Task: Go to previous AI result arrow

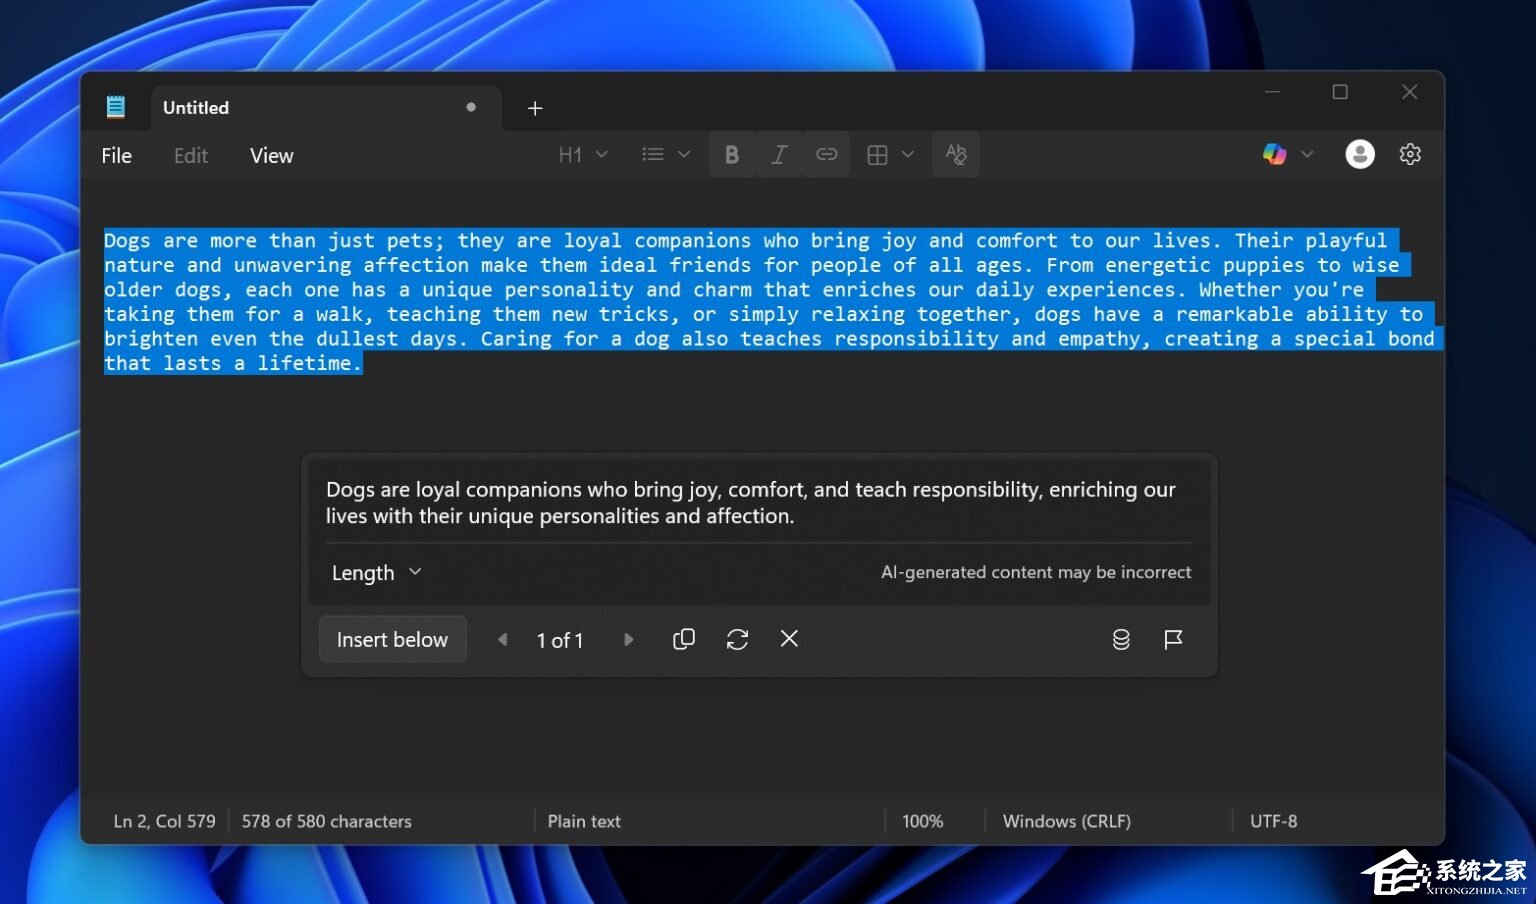Action: (503, 639)
